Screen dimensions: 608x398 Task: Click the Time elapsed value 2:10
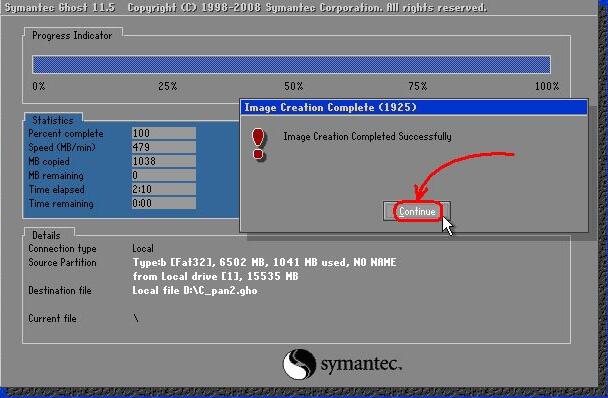(x=164, y=189)
